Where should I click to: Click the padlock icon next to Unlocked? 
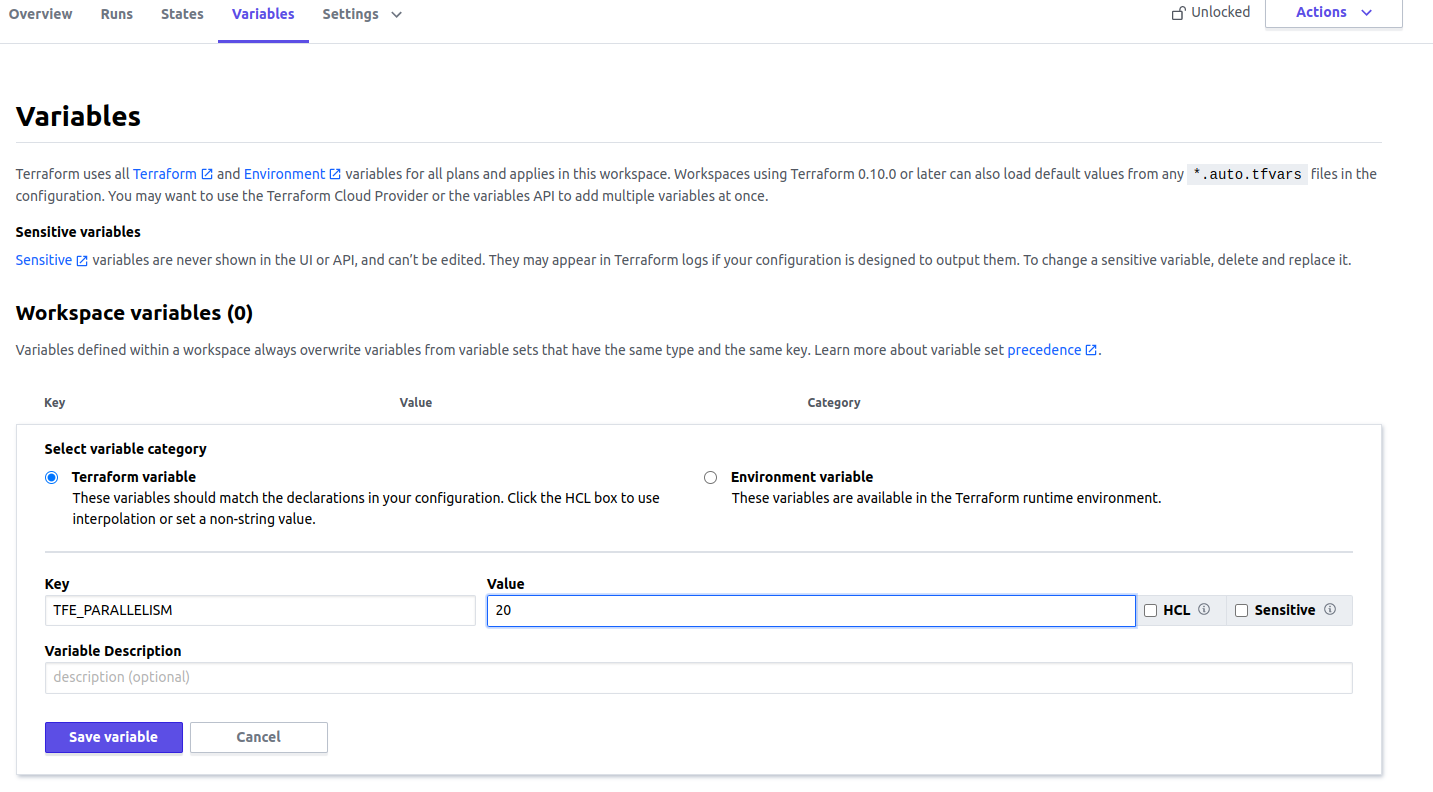[x=1176, y=12]
